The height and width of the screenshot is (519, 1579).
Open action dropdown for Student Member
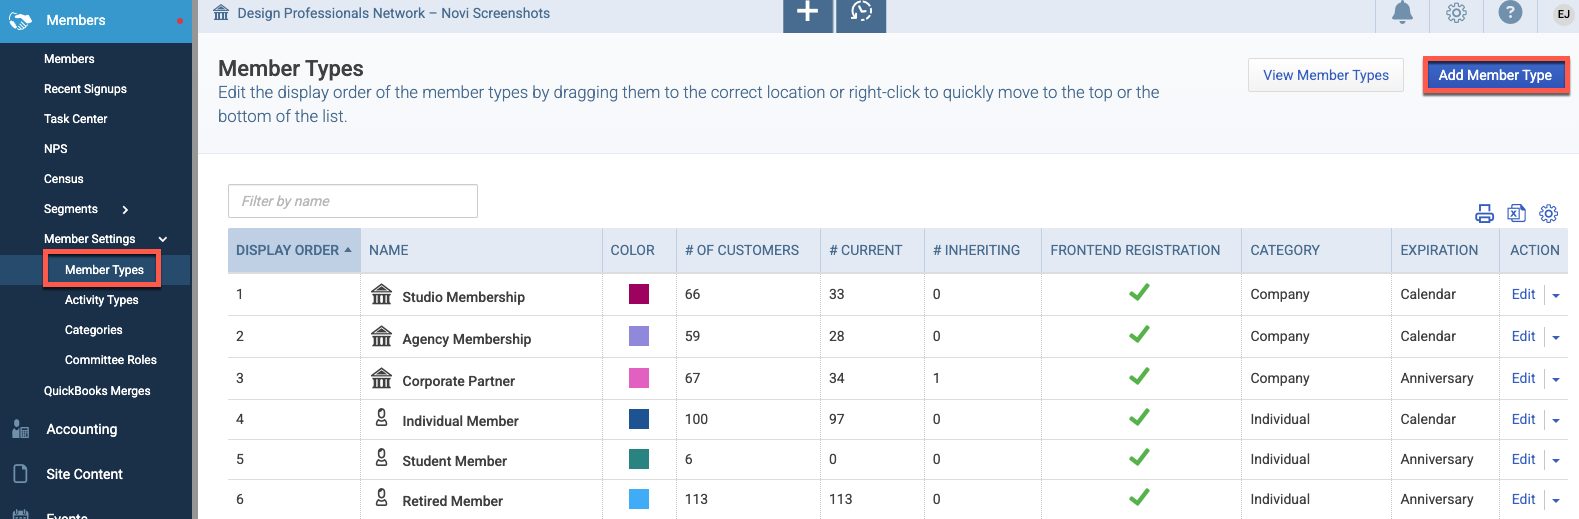(x=1556, y=461)
